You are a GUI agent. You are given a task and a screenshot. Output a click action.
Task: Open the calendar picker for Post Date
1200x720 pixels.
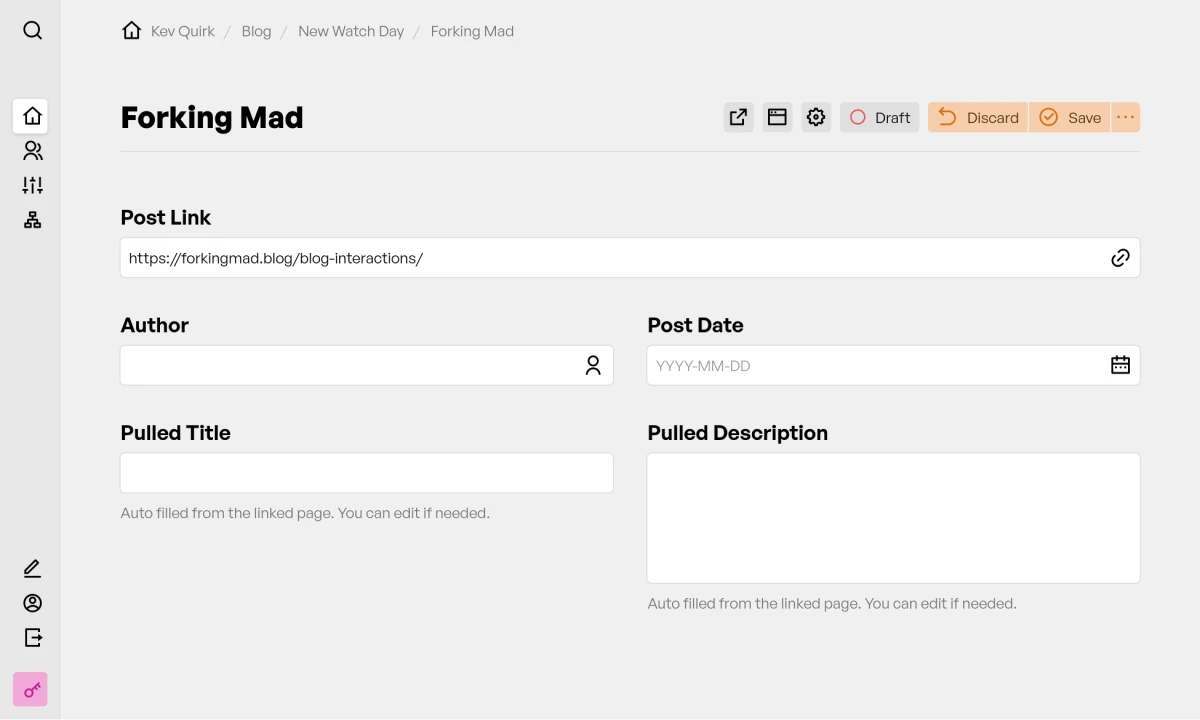pyautogui.click(x=1120, y=365)
